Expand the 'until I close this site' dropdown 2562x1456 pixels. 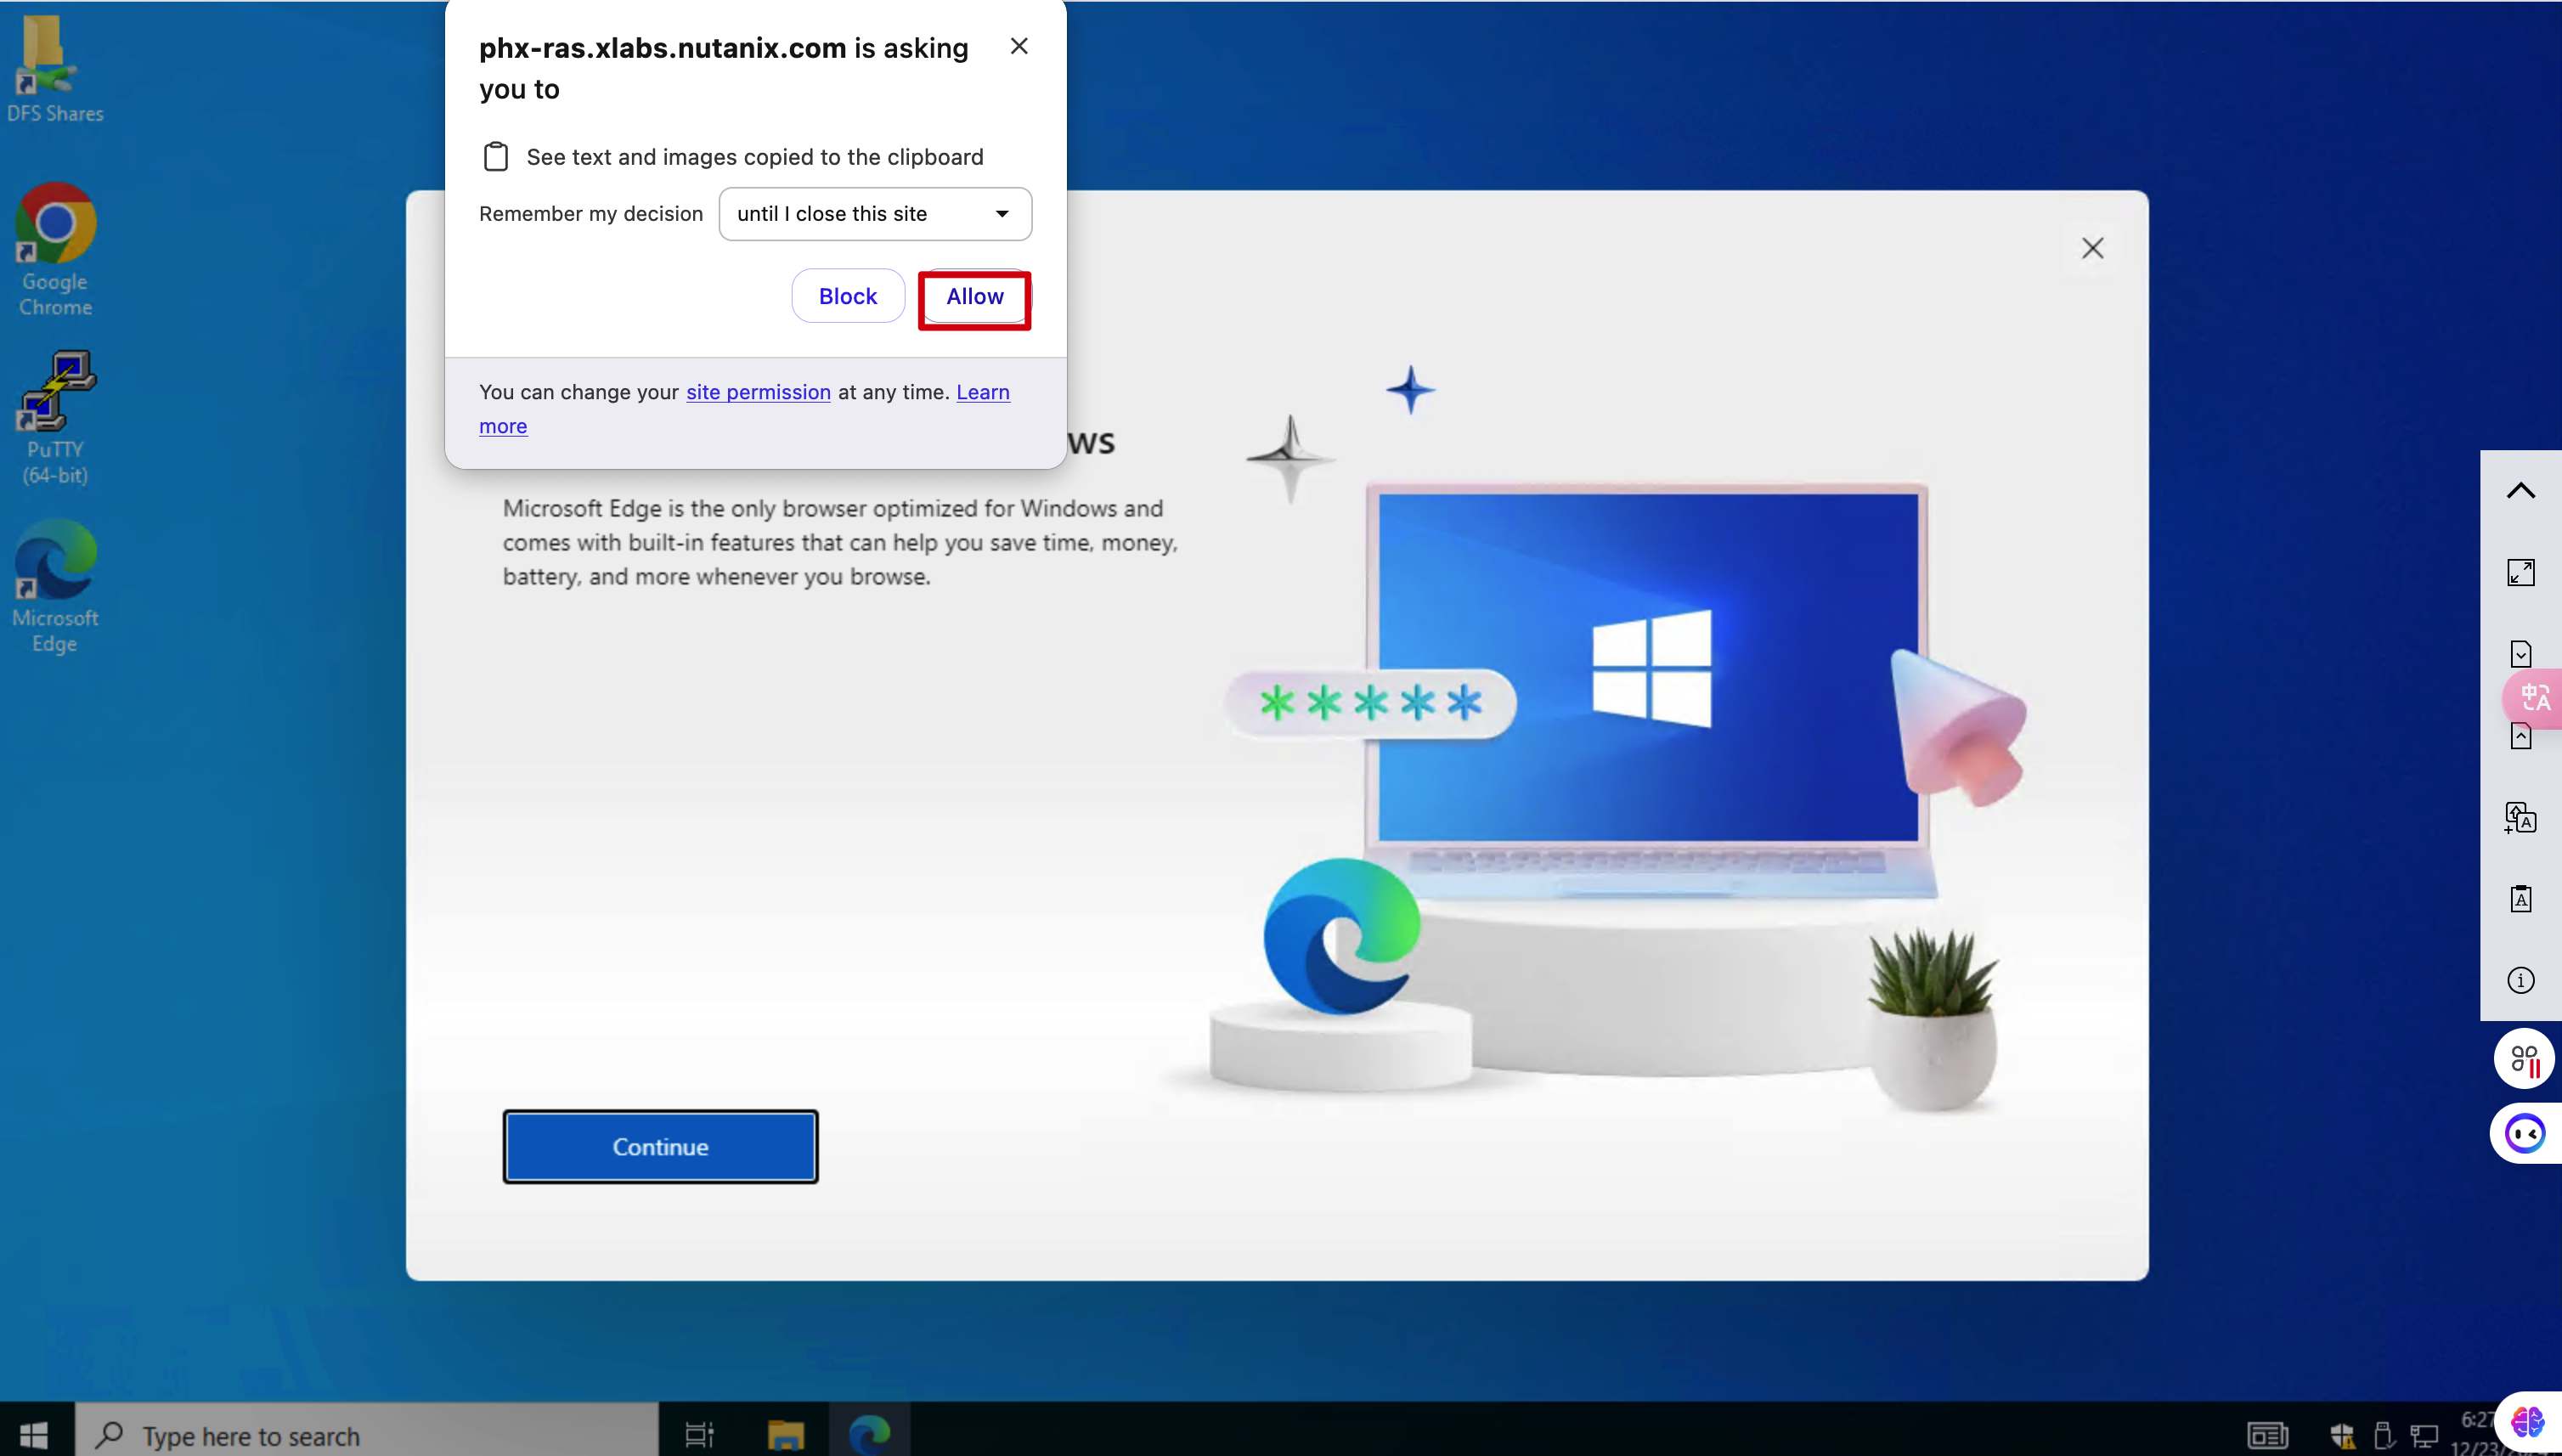[875, 214]
